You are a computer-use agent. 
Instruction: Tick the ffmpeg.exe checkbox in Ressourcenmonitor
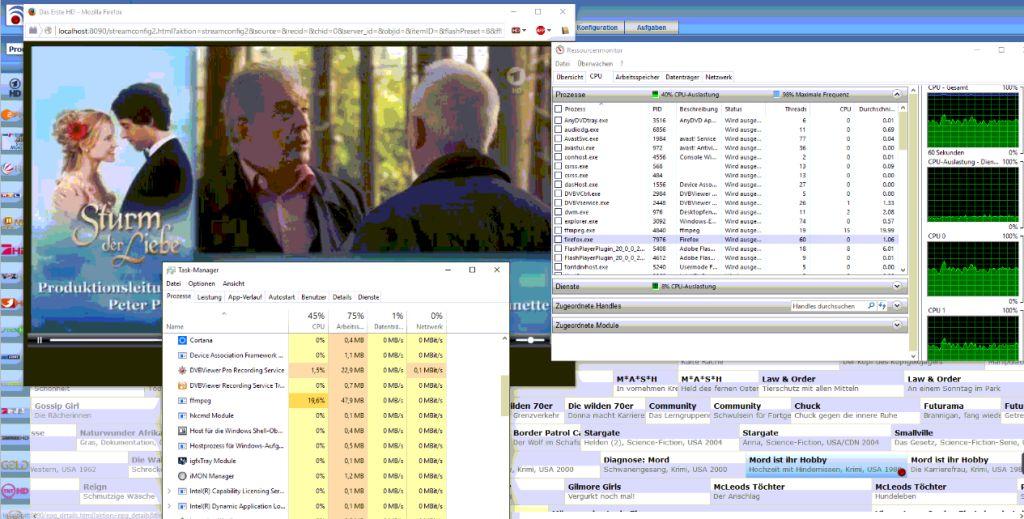pyautogui.click(x=559, y=230)
